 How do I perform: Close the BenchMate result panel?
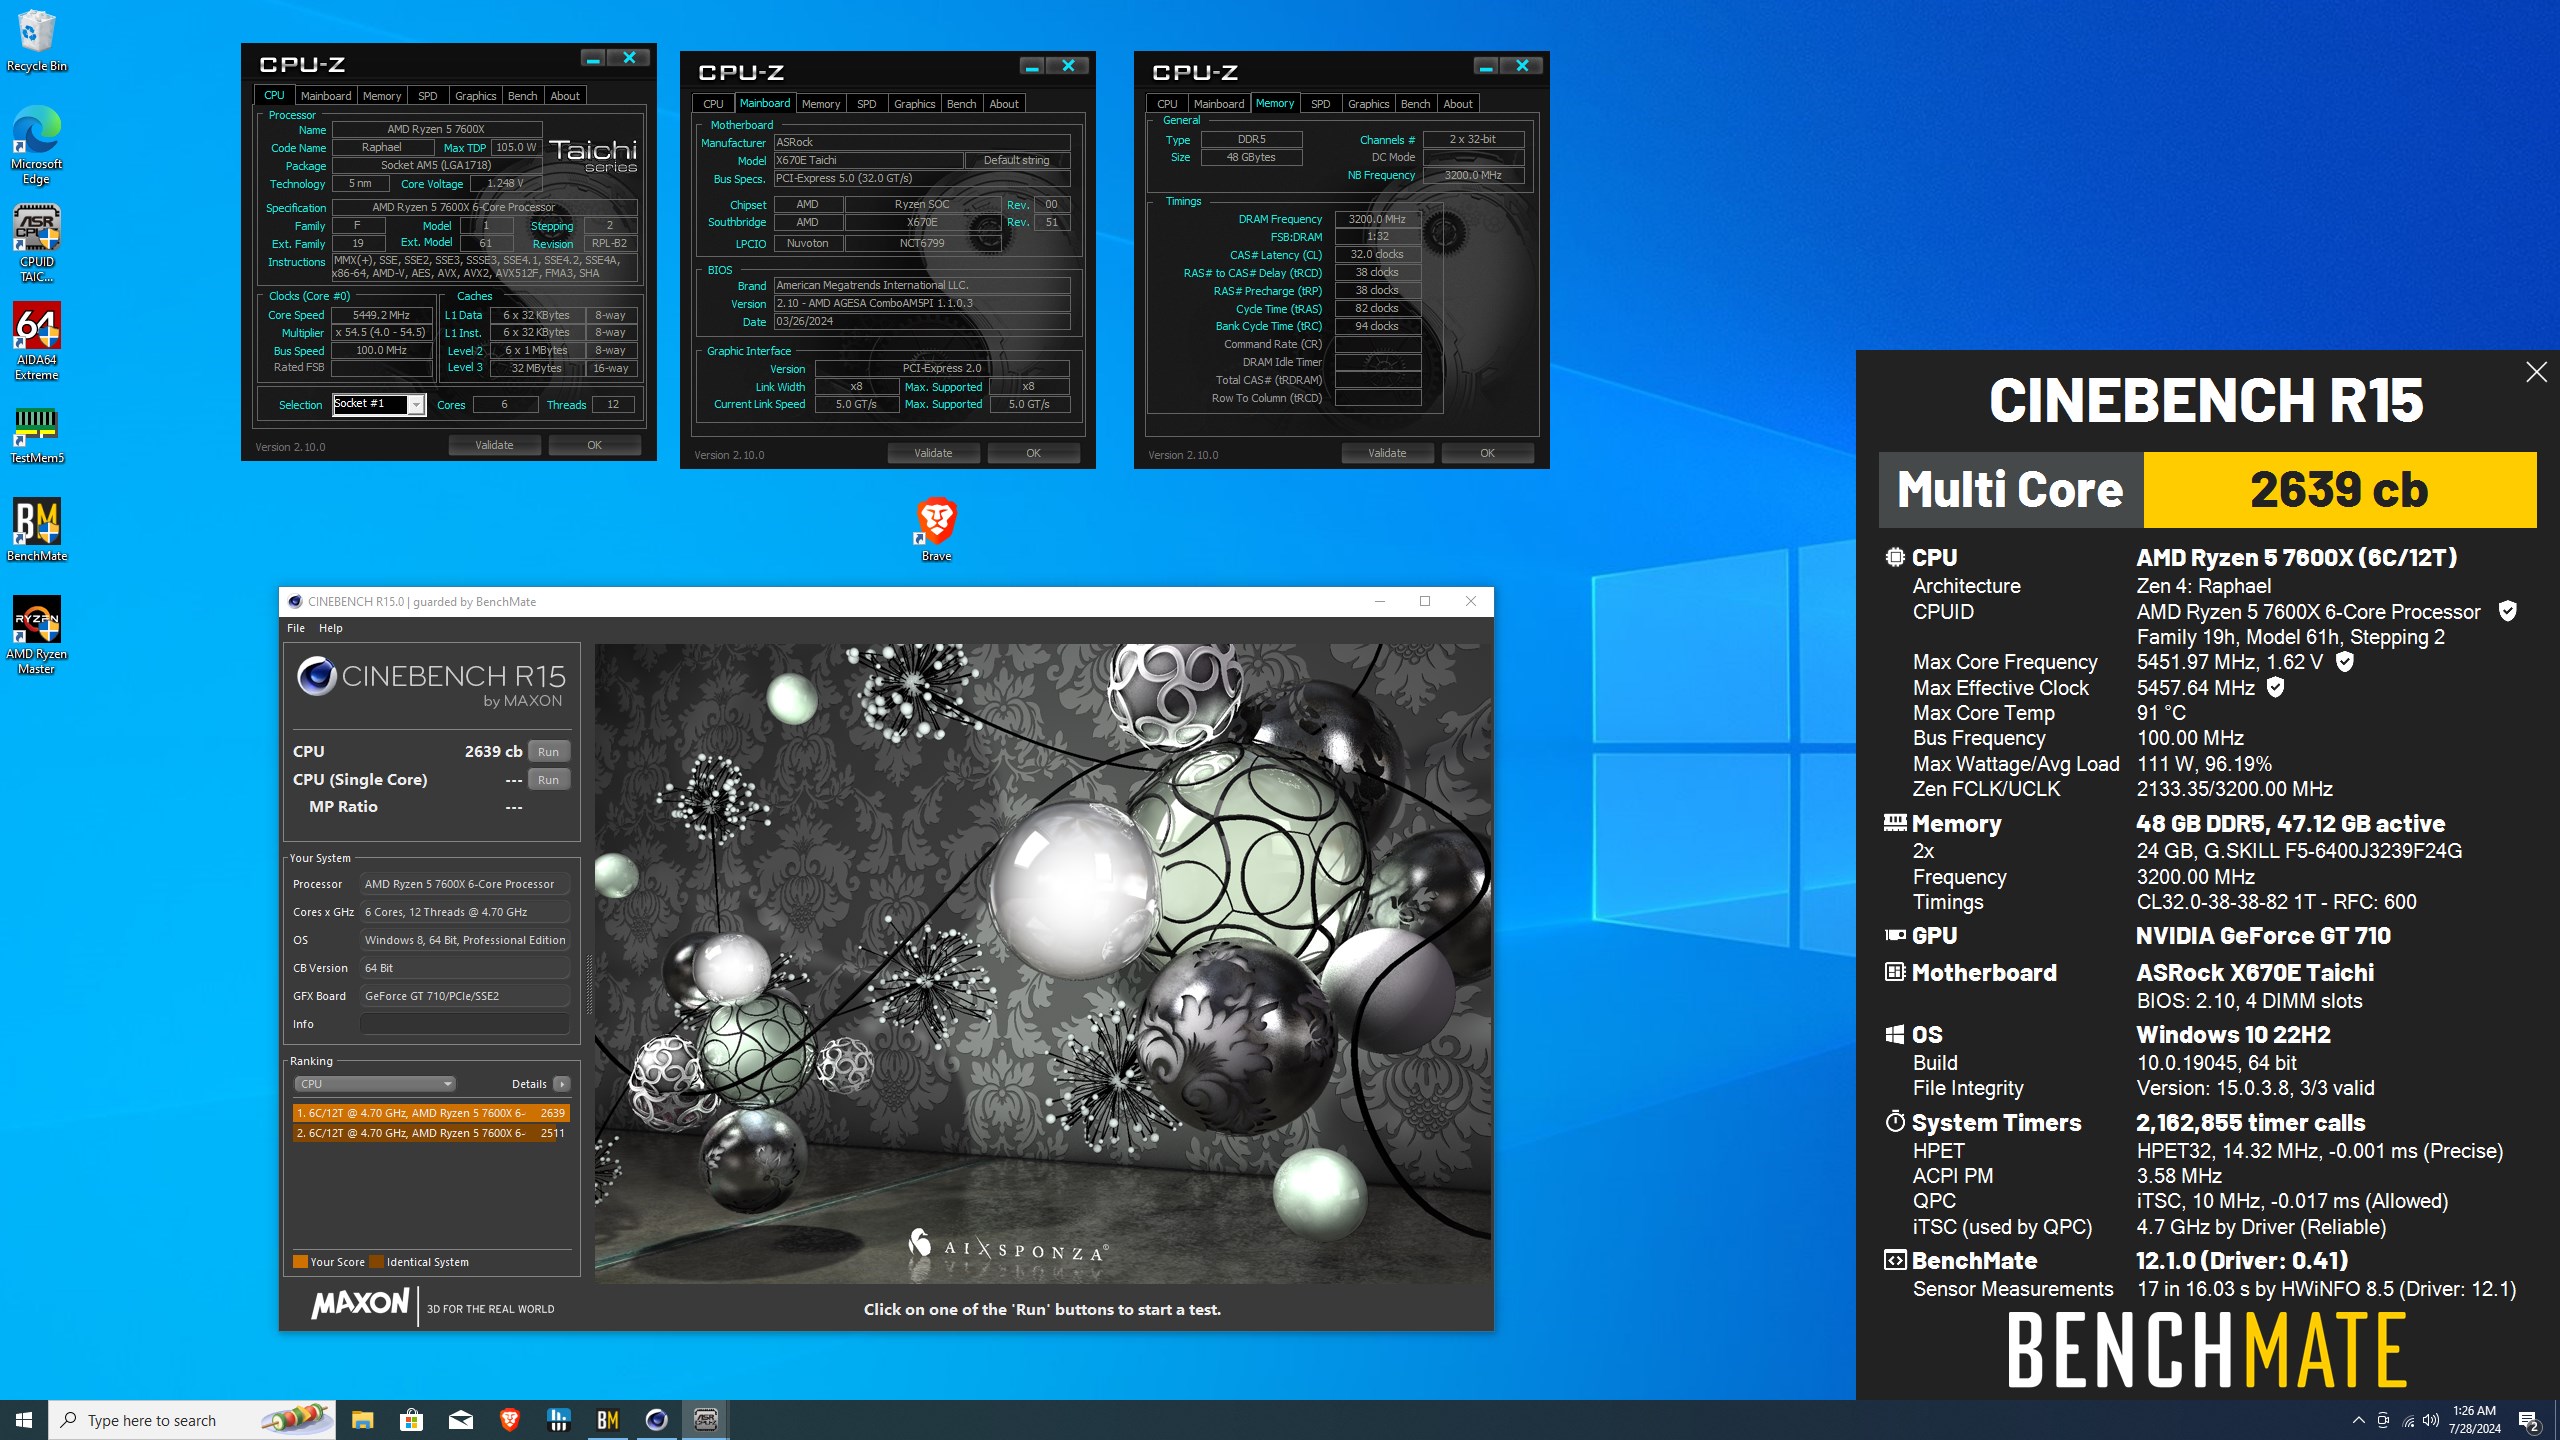click(2536, 372)
